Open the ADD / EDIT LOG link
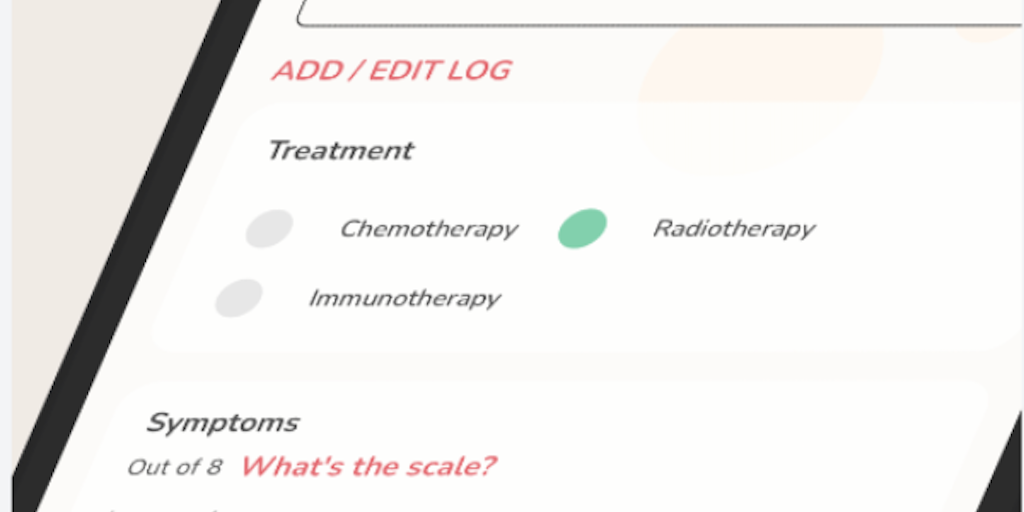The width and height of the screenshot is (1024, 512). (x=391, y=71)
